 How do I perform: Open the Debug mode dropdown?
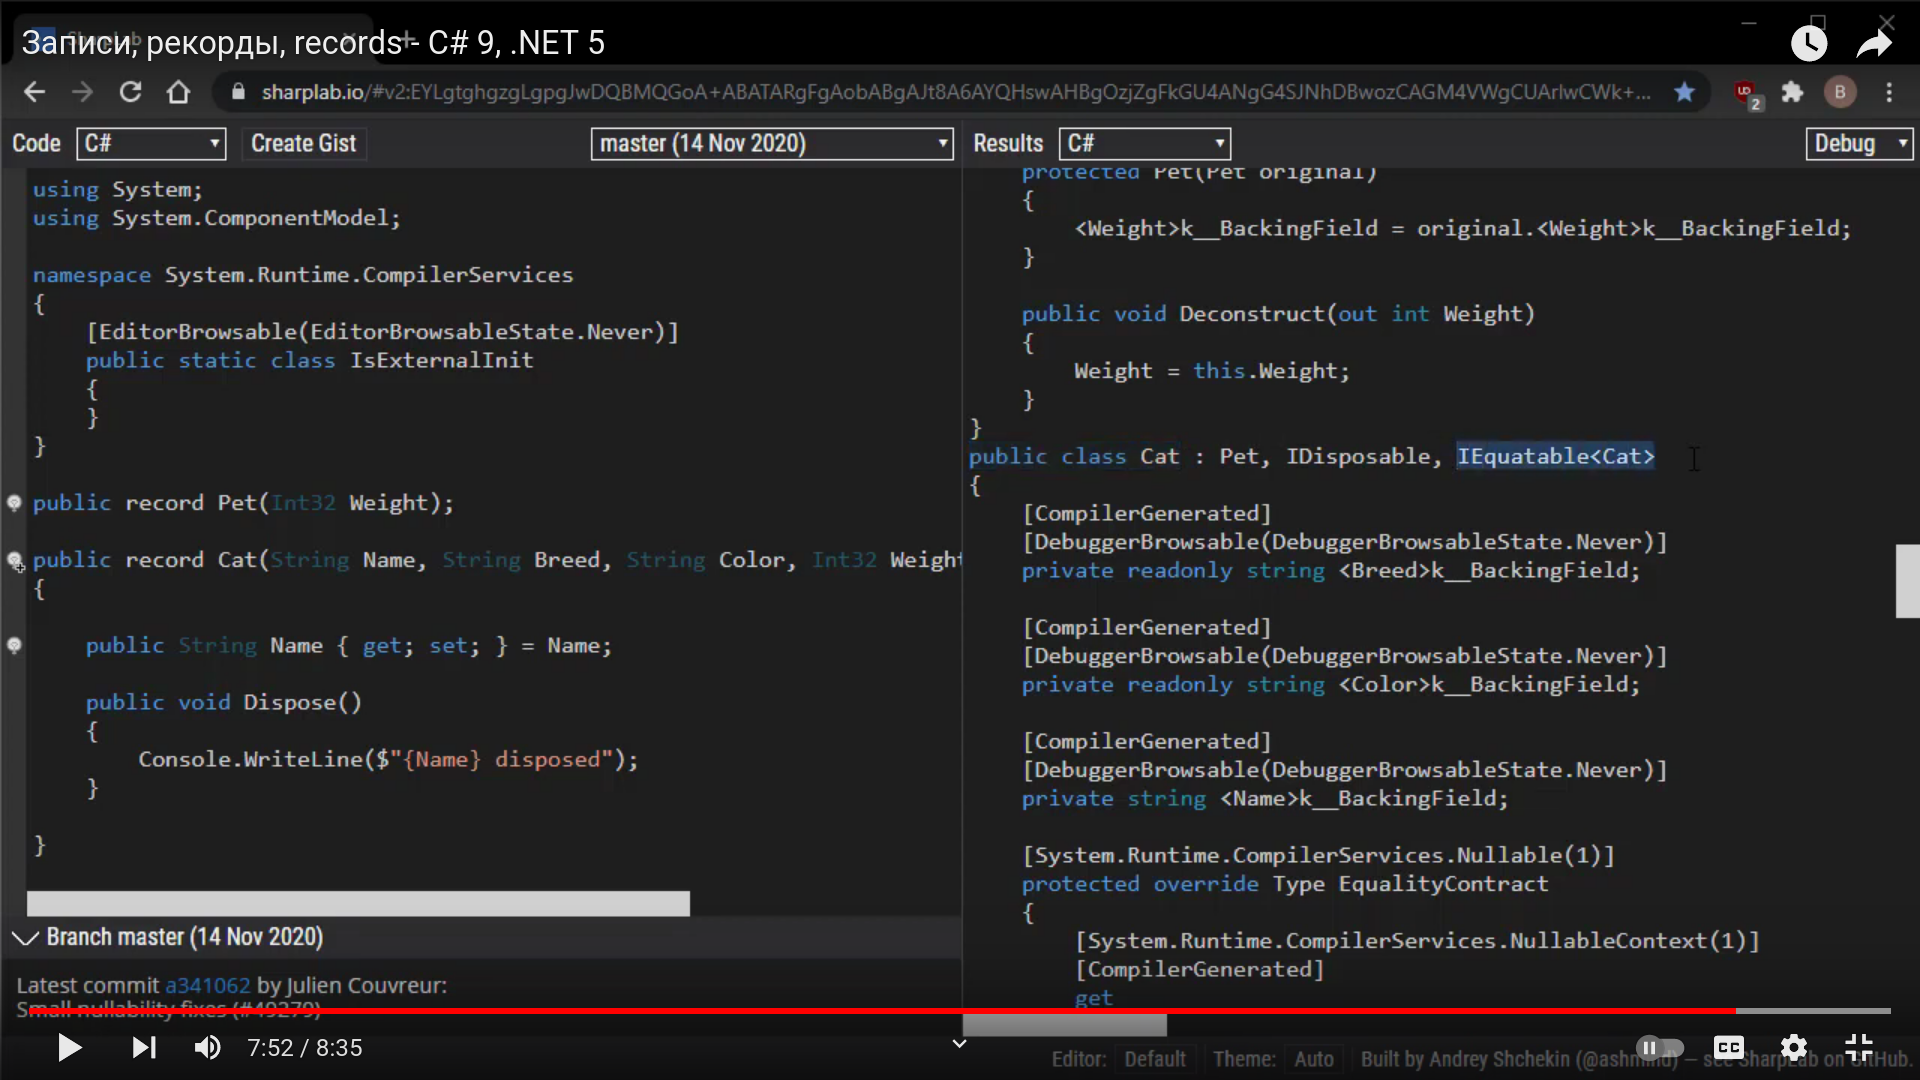click(x=1858, y=143)
